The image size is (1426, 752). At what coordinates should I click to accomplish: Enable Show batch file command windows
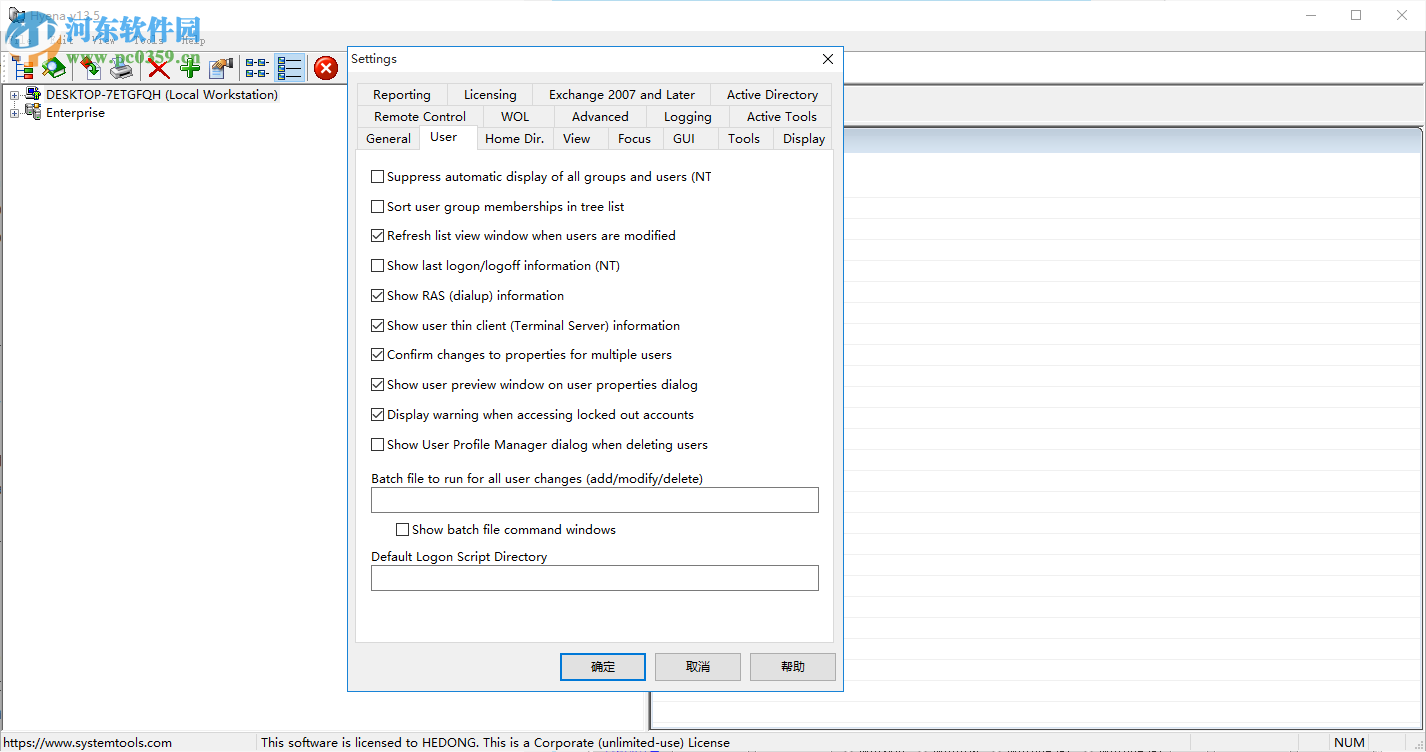[x=403, y=530]
